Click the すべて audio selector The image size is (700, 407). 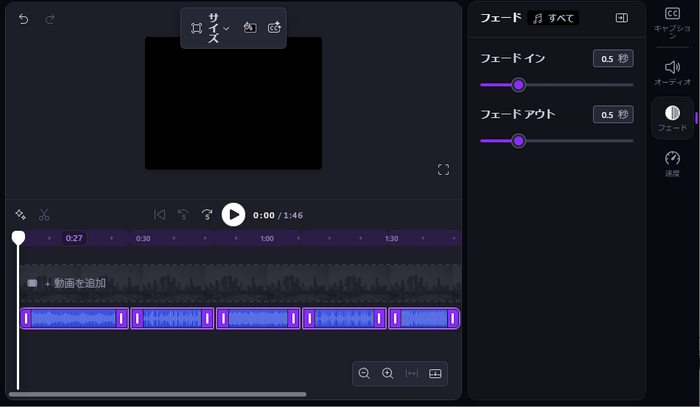tap(553, 18)
